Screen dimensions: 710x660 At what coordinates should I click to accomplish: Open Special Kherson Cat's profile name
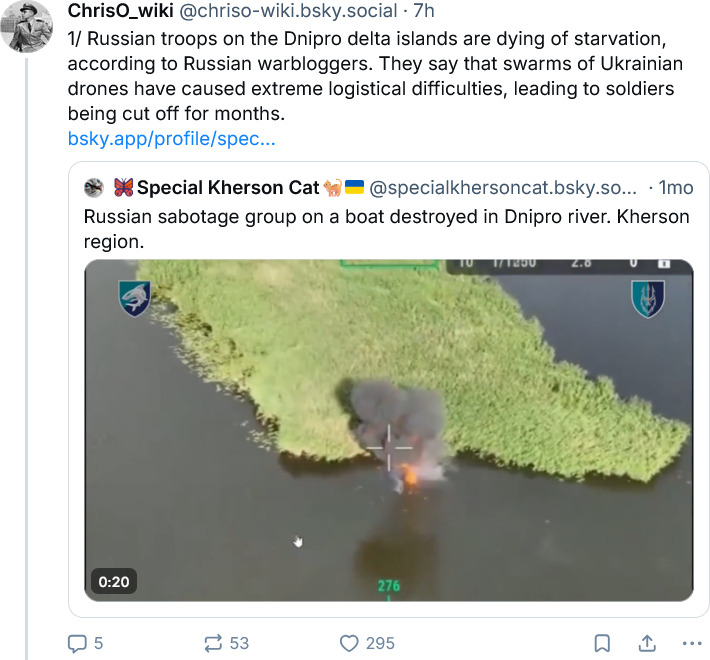(228, 187)
